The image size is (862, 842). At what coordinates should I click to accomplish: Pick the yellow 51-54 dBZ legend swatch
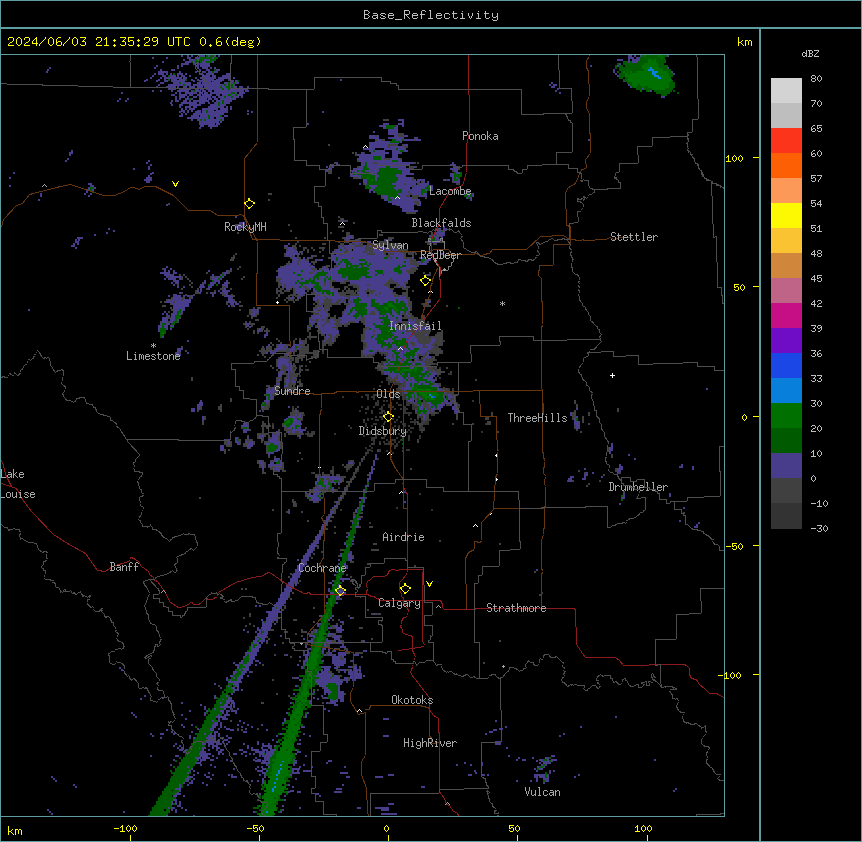click(786, 215)
